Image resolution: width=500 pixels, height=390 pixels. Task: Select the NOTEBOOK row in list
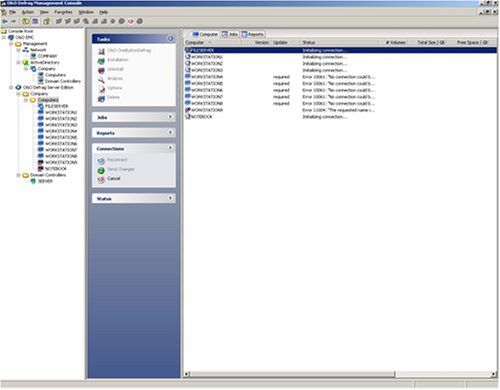pyautogui.click(x=340, y=117)
